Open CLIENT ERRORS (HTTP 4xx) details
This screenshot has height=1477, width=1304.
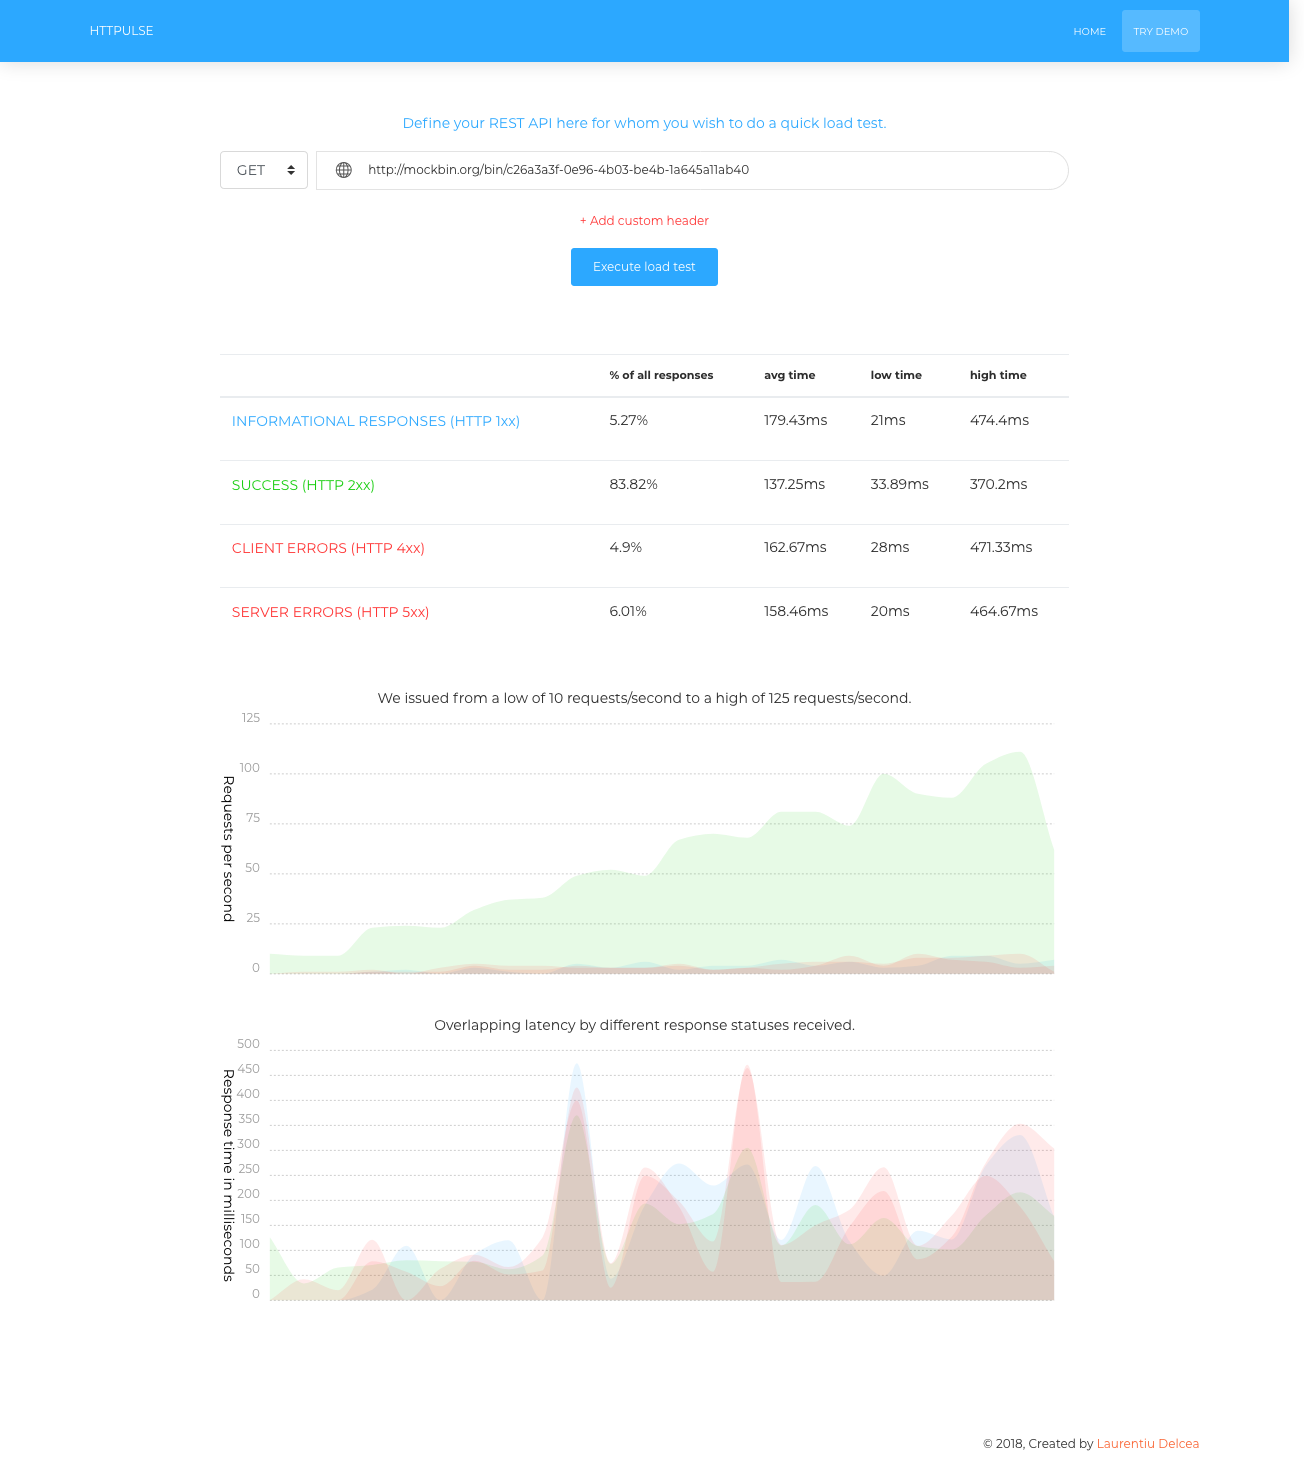pos(328,548)
